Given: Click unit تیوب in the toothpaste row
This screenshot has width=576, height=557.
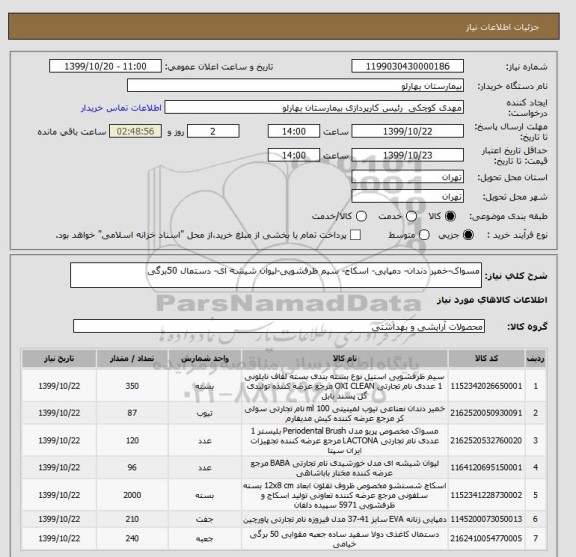Looking at the screenshot, I should coord(205,413).
